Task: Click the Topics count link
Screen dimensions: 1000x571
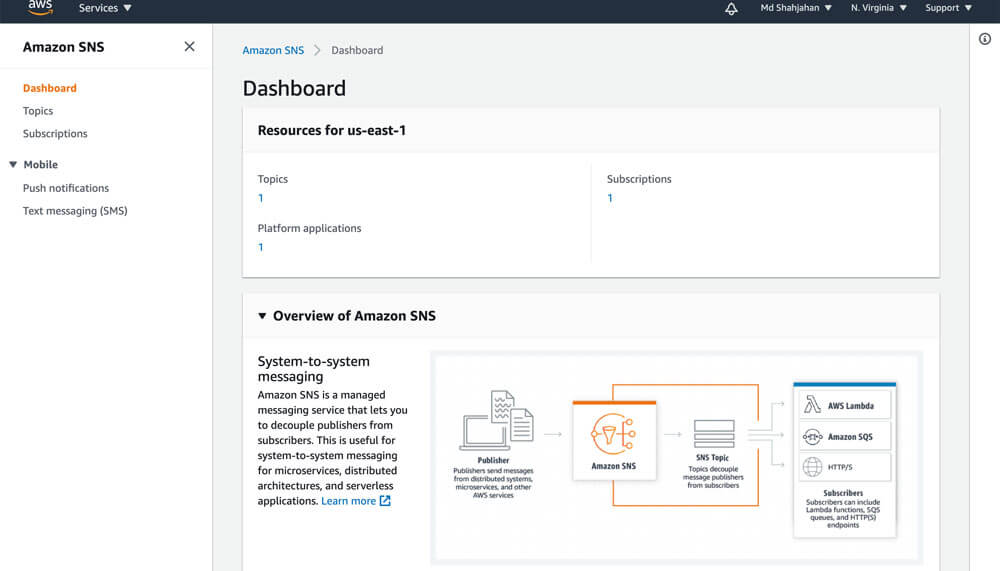Action: click(260, 198)
